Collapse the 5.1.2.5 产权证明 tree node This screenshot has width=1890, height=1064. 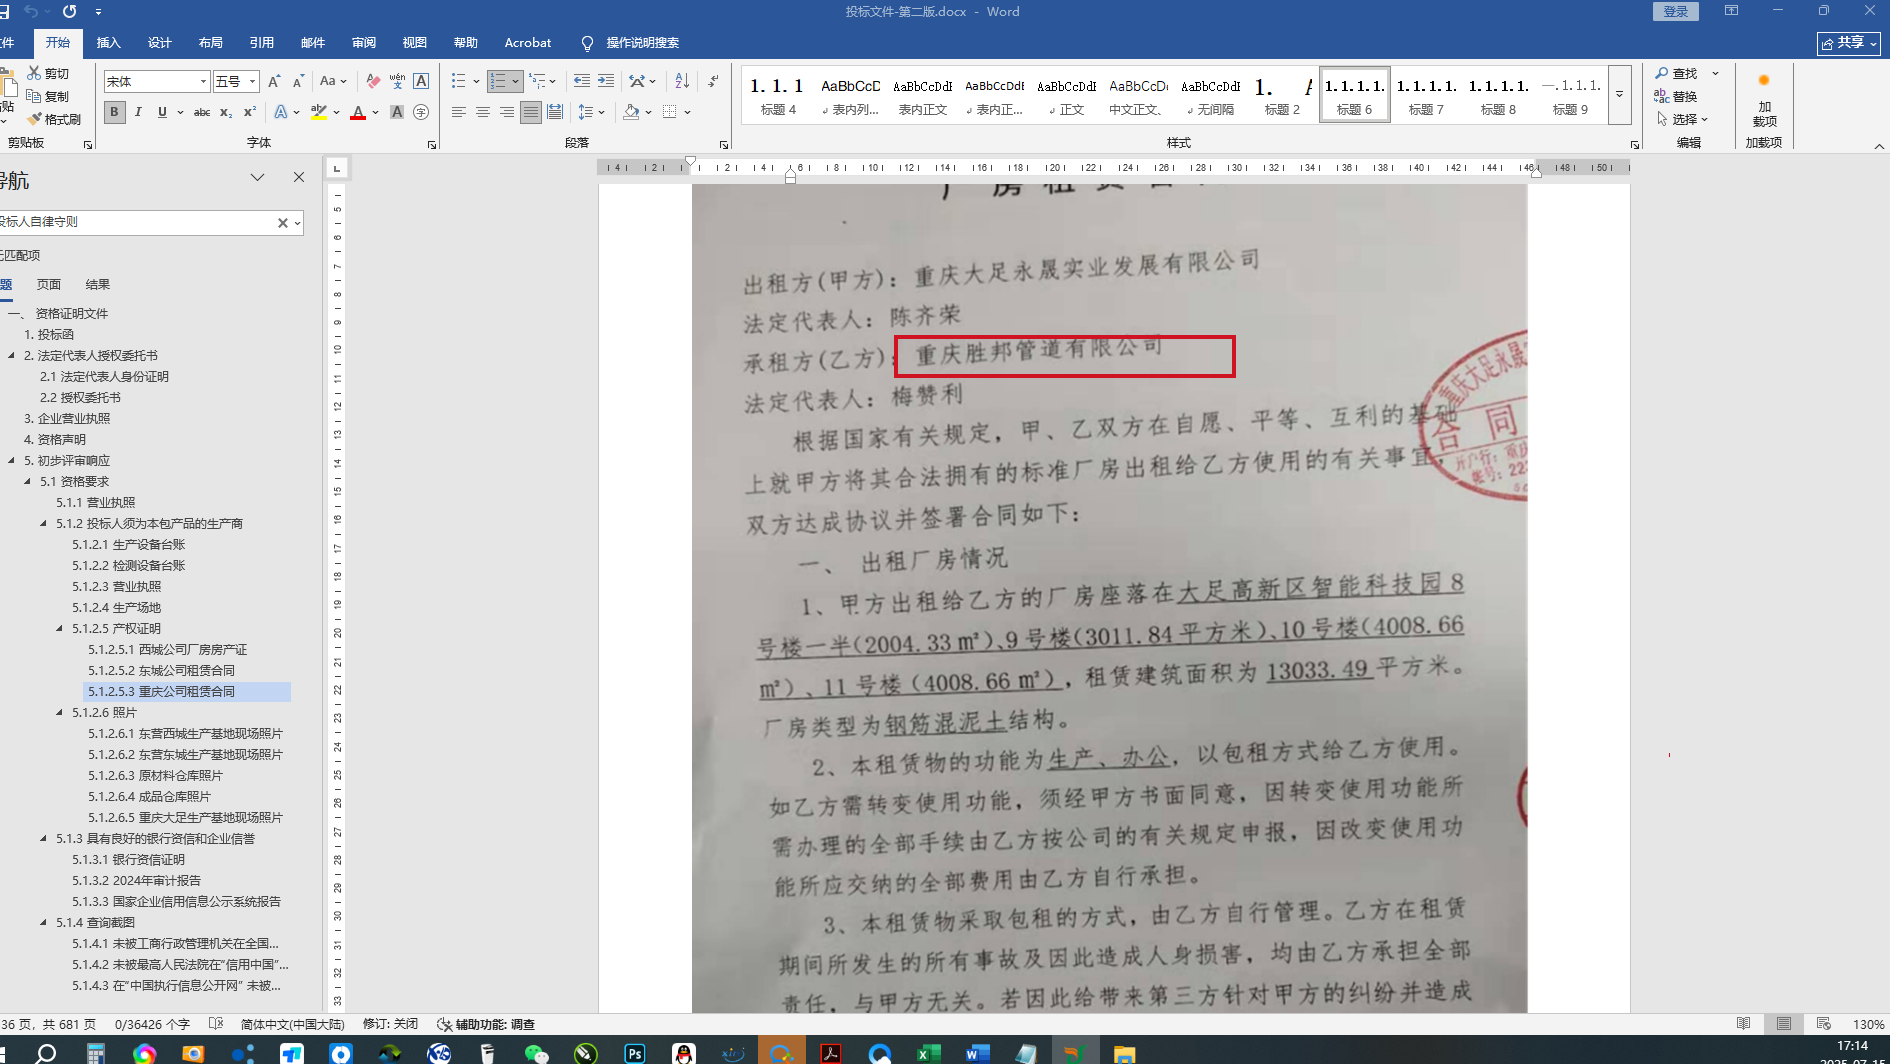[x=60, y=628]
